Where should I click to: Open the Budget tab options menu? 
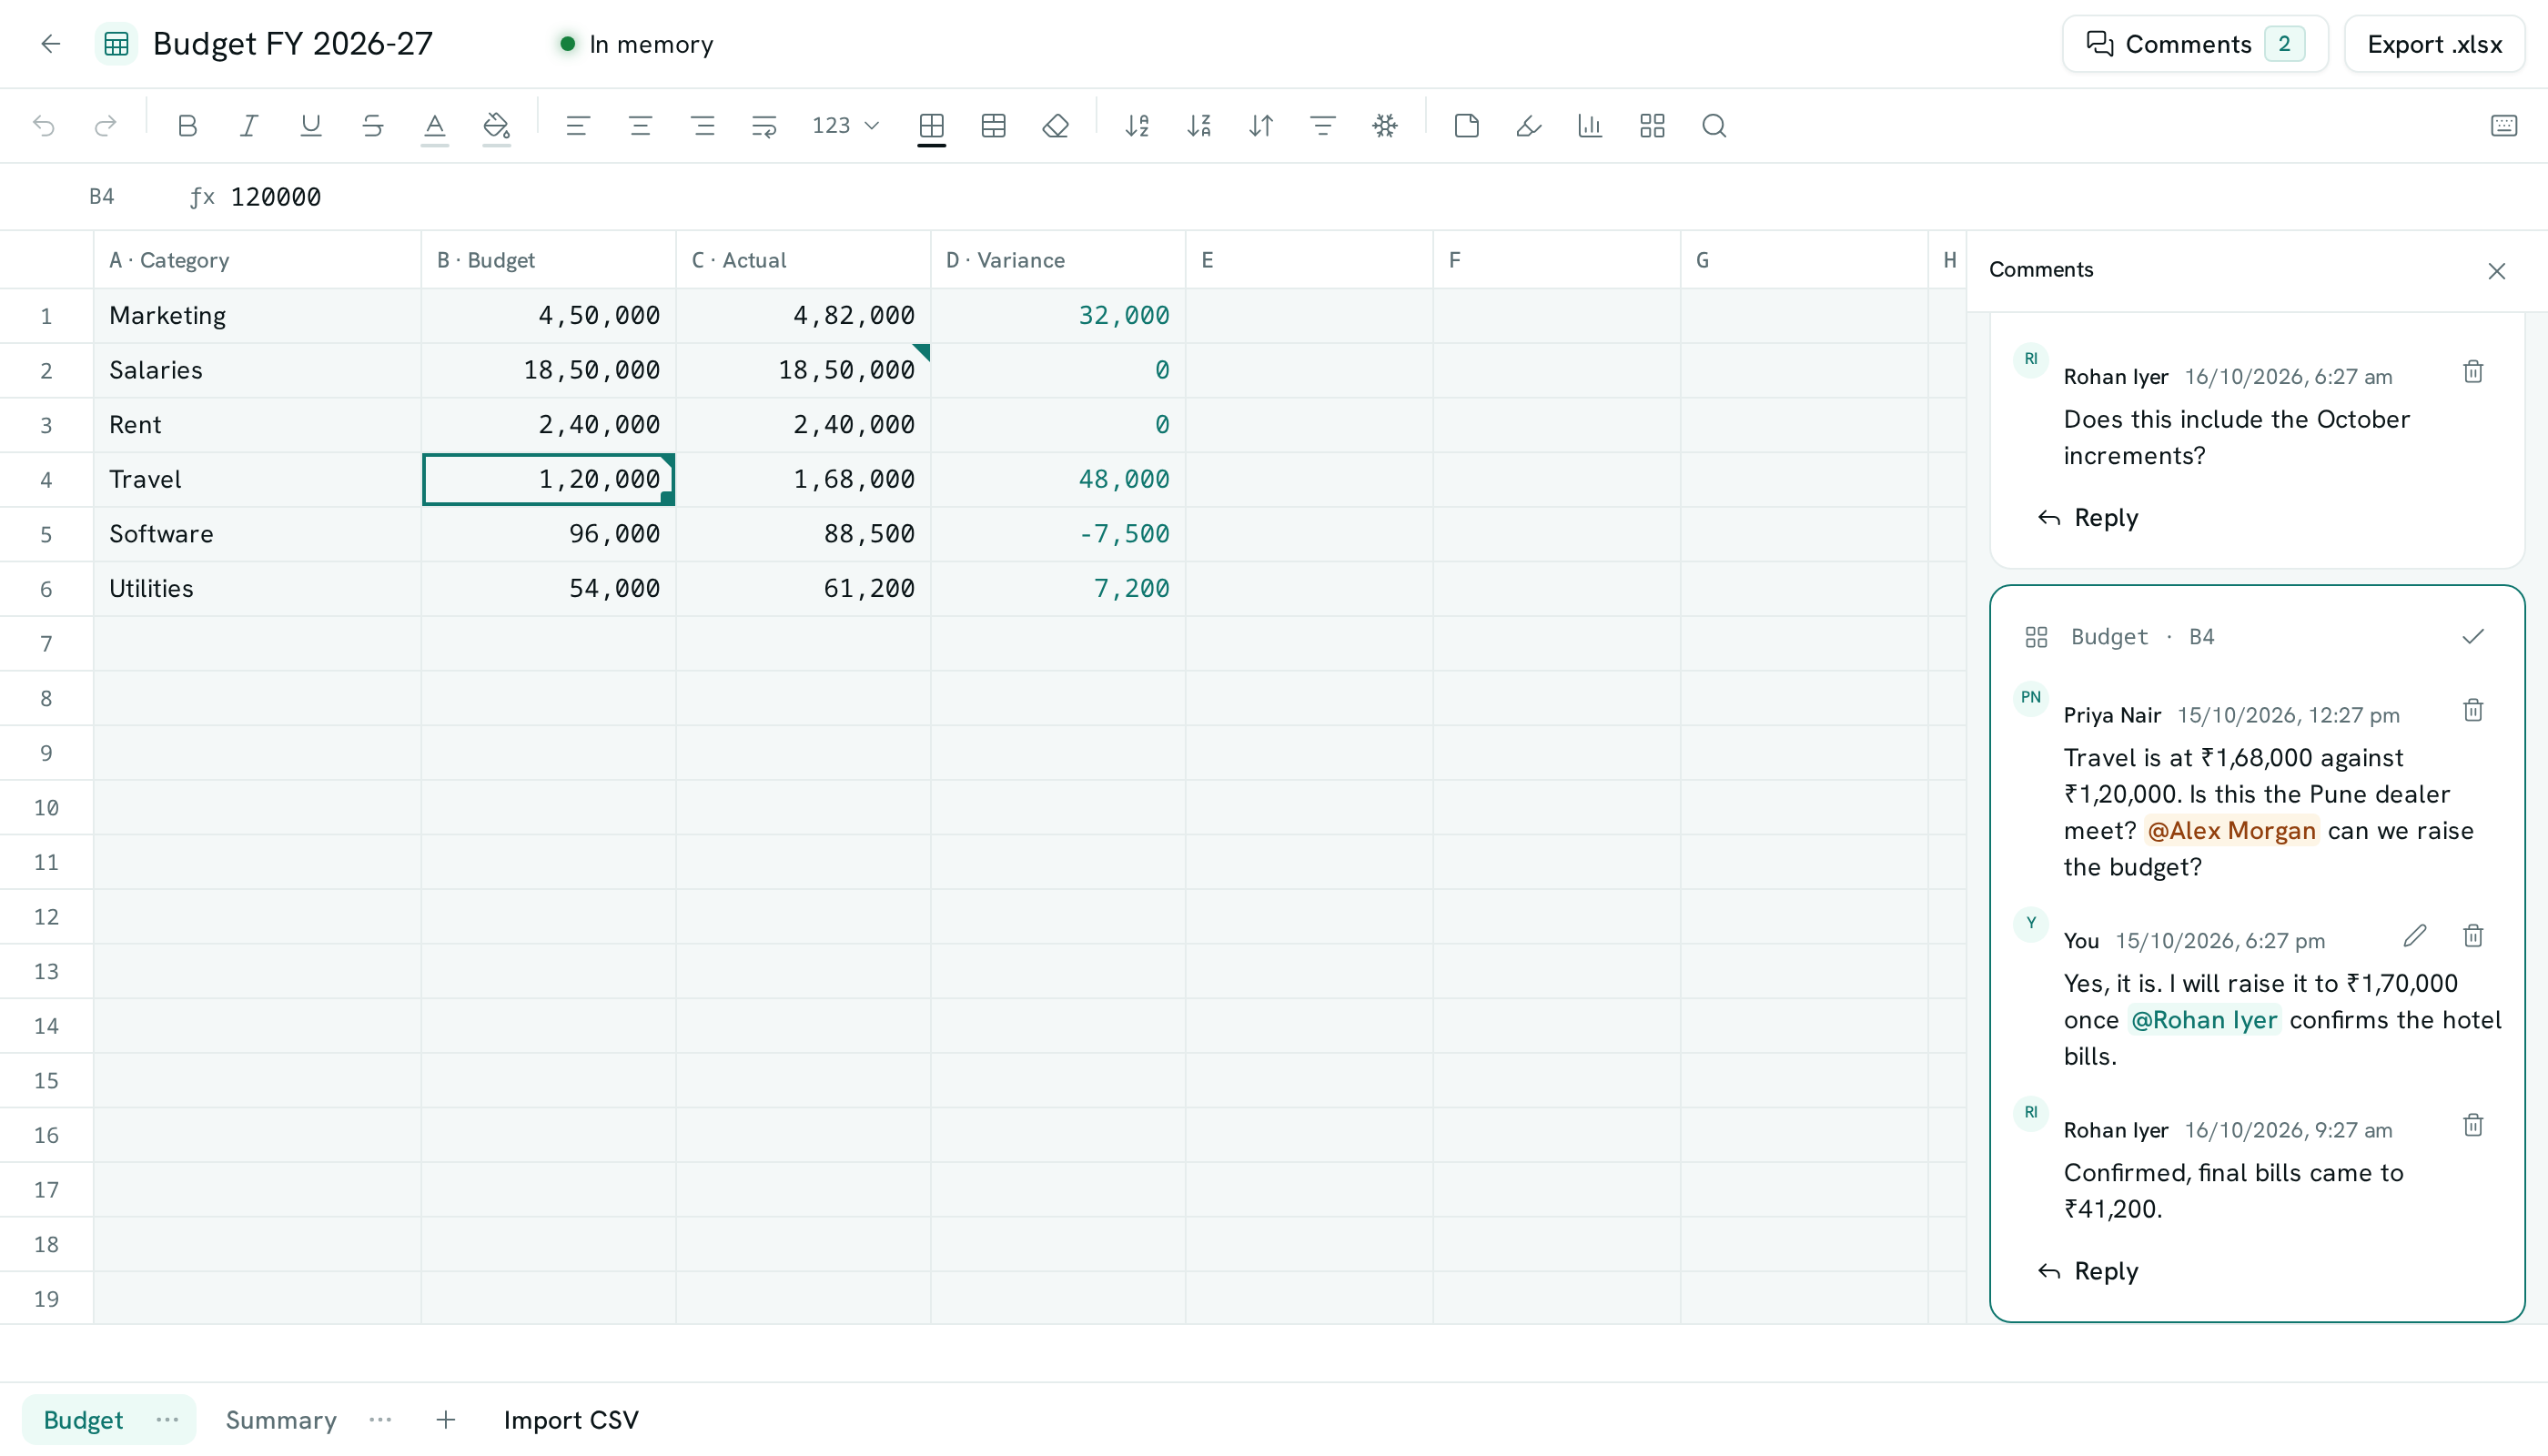click(x=168, y=1420)
